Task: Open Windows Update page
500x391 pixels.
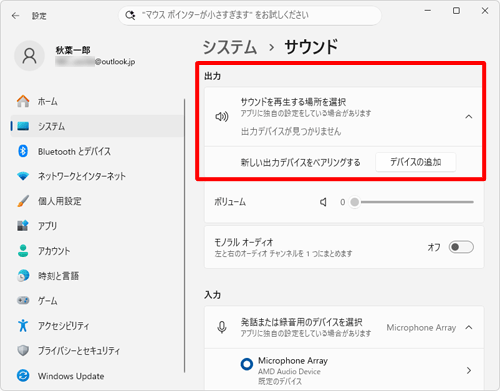Action: pyautogui.click(x=97, y=376)
